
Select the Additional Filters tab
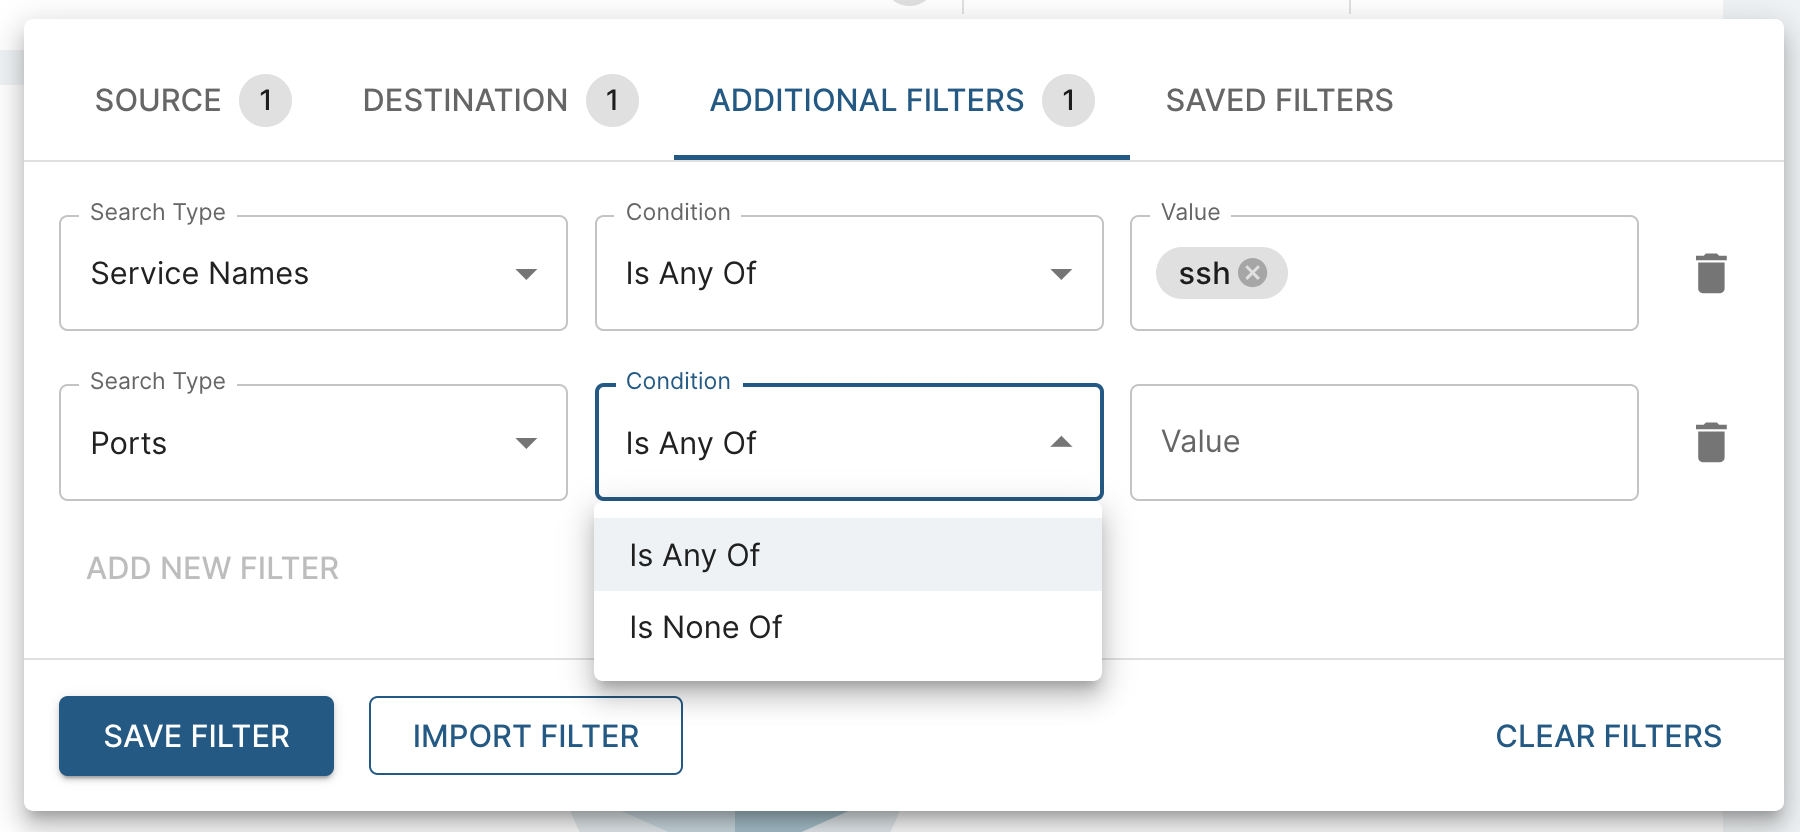pyautogui.click(x=902, y=100)
